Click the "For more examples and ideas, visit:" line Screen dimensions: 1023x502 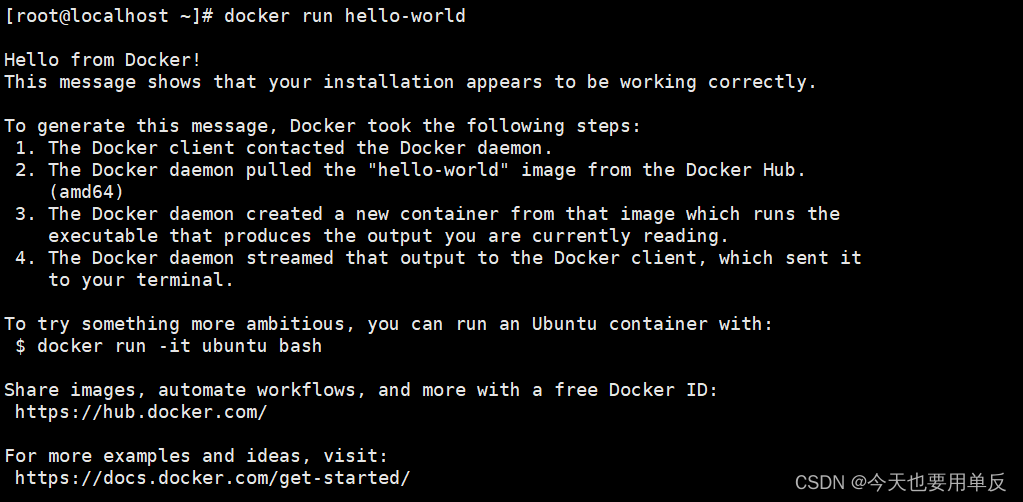pos(195,456)
